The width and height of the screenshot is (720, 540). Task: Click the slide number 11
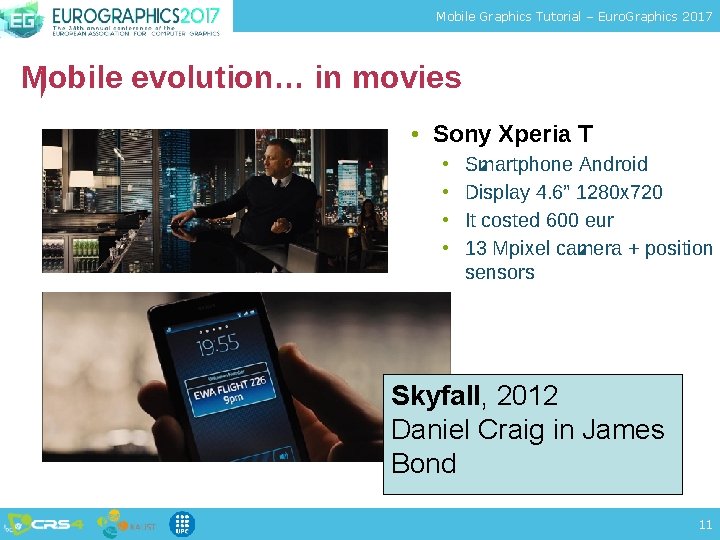click(x=705, y=524)
